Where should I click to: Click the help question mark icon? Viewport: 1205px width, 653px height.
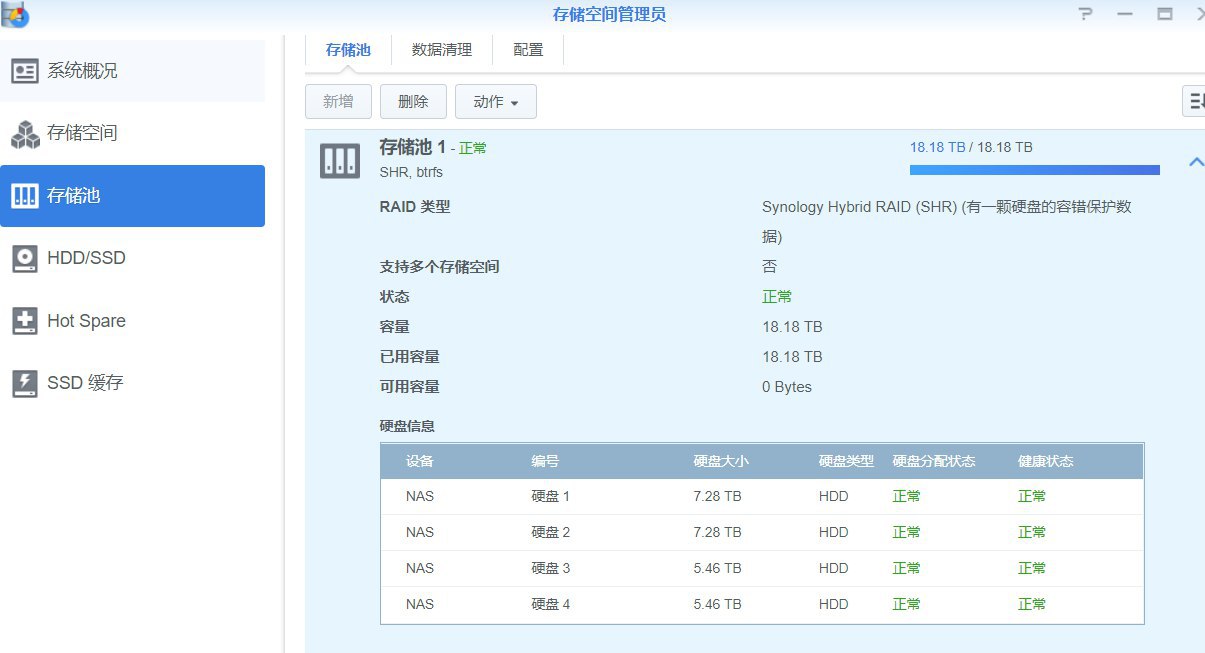[1086, 14]
